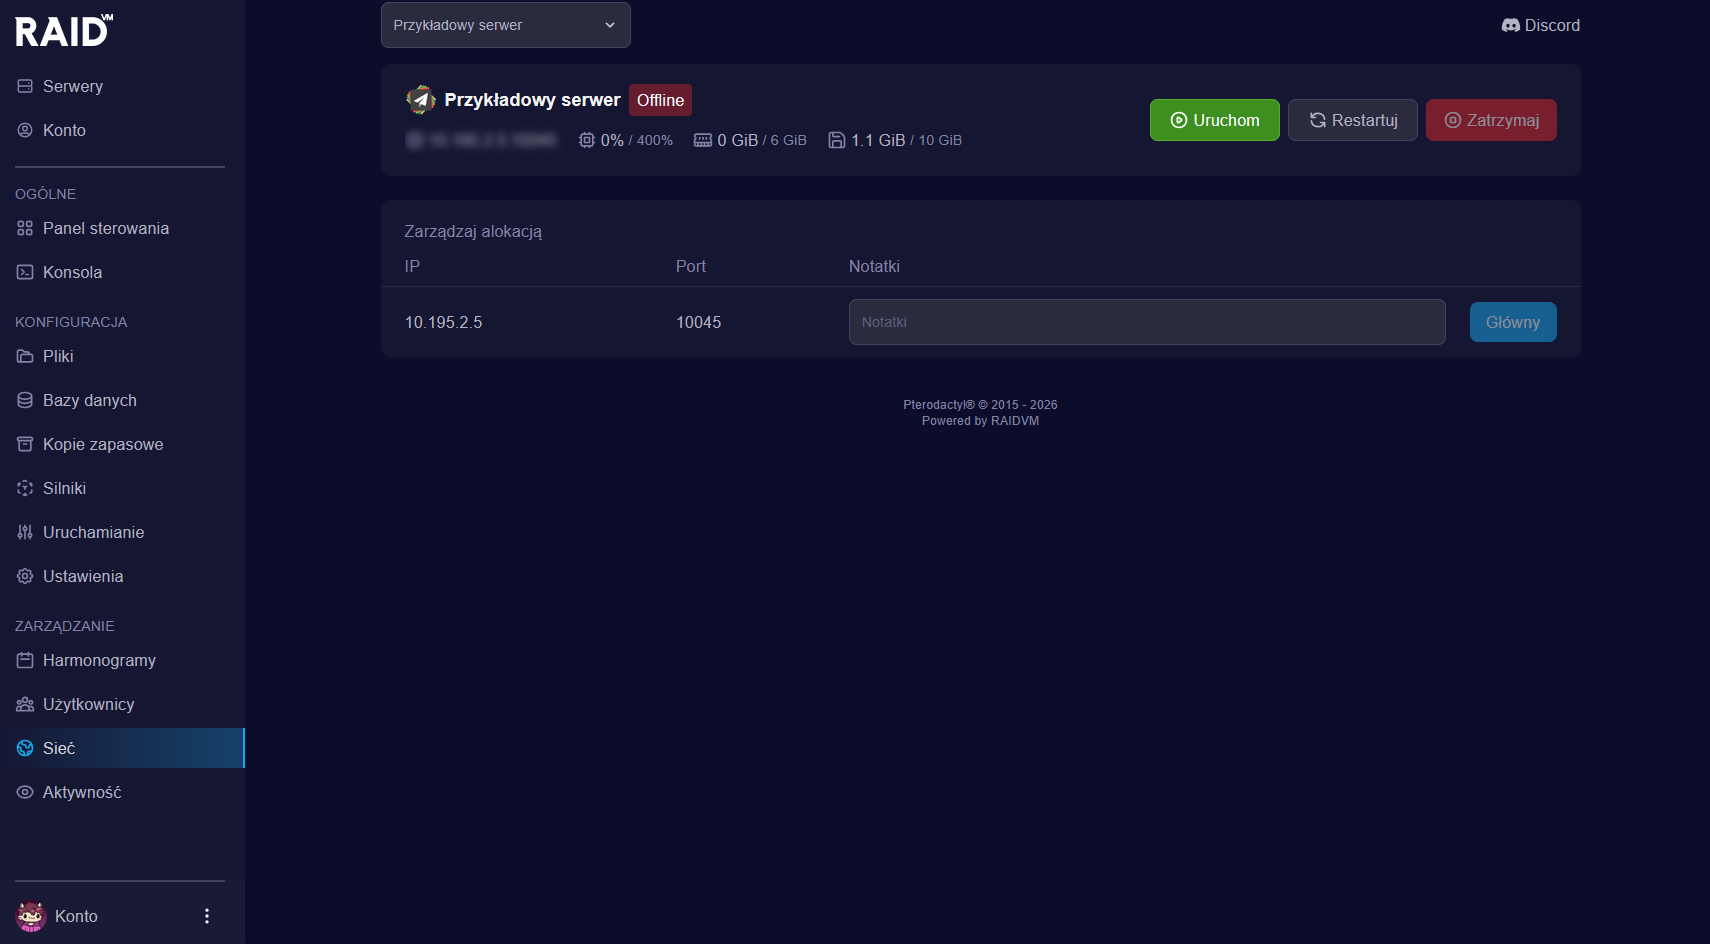This screenshot has height=944, width=1710.
Task: Click the RAID VM logo
Action: tap(64, 31)
